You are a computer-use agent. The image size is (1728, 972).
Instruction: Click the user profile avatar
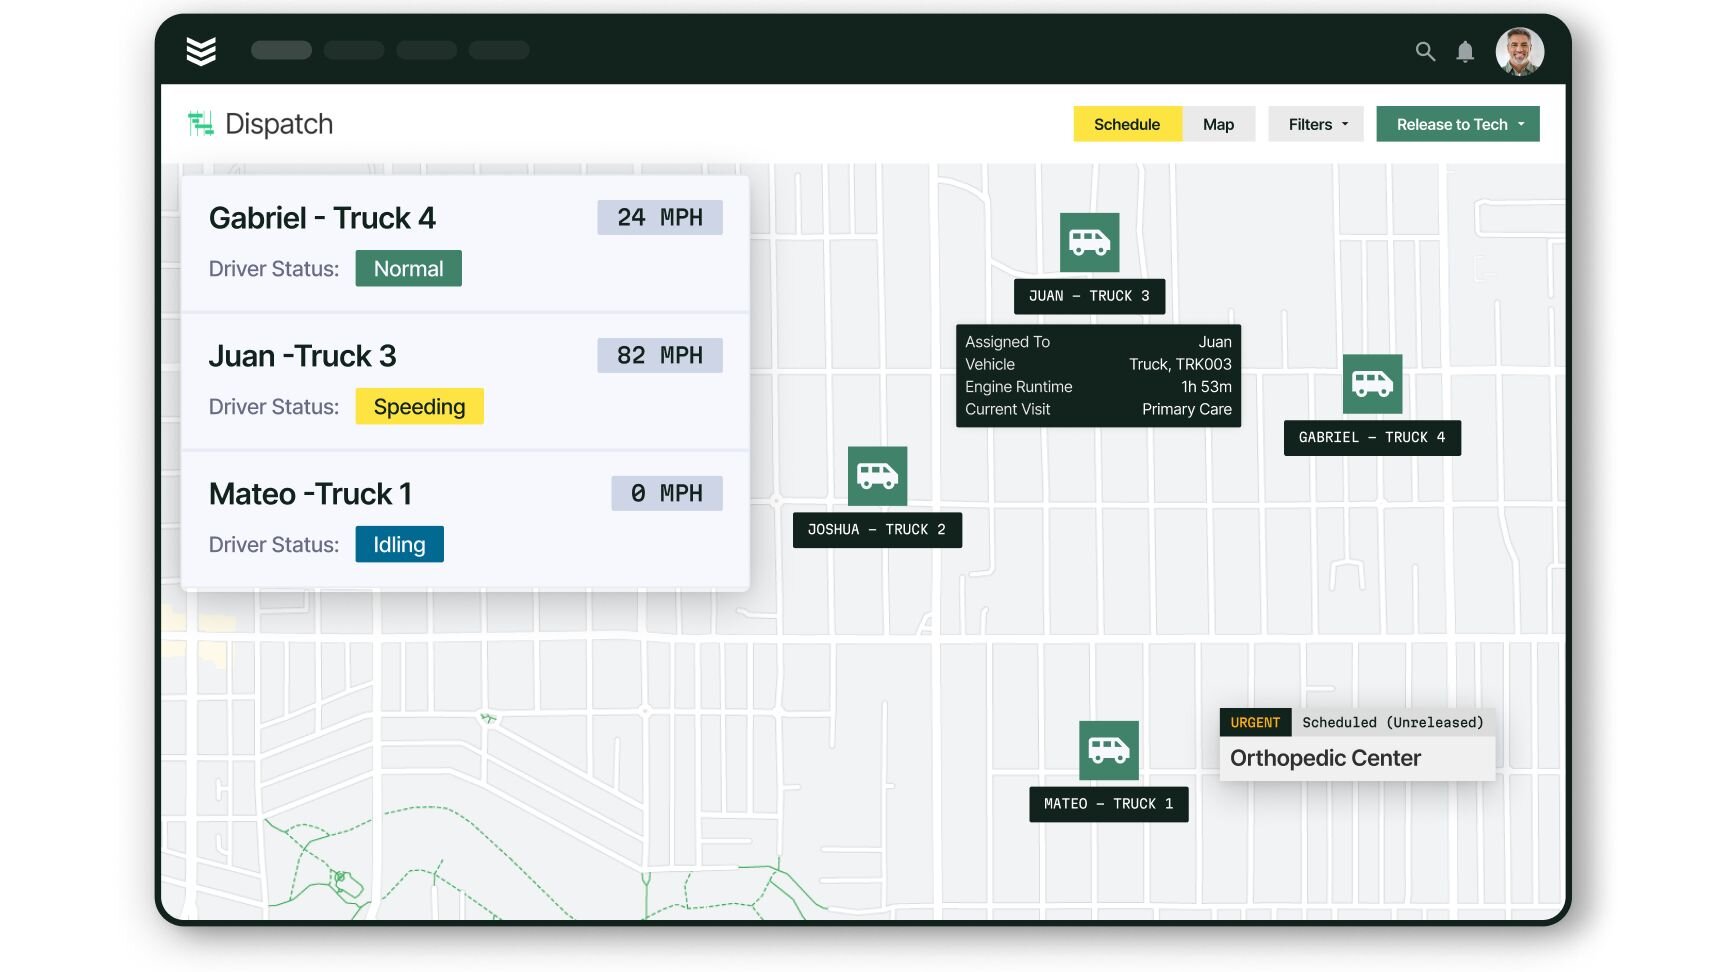[1519, 51]
